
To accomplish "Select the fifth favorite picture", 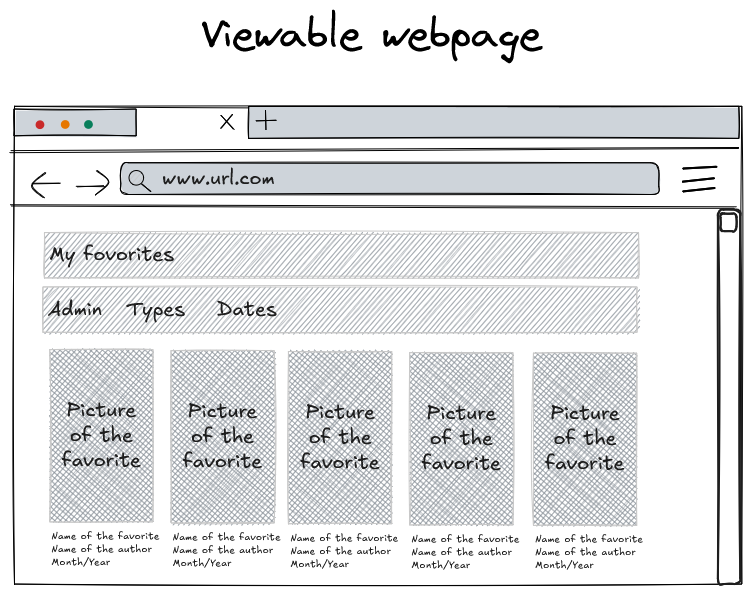I will [584, 438].
